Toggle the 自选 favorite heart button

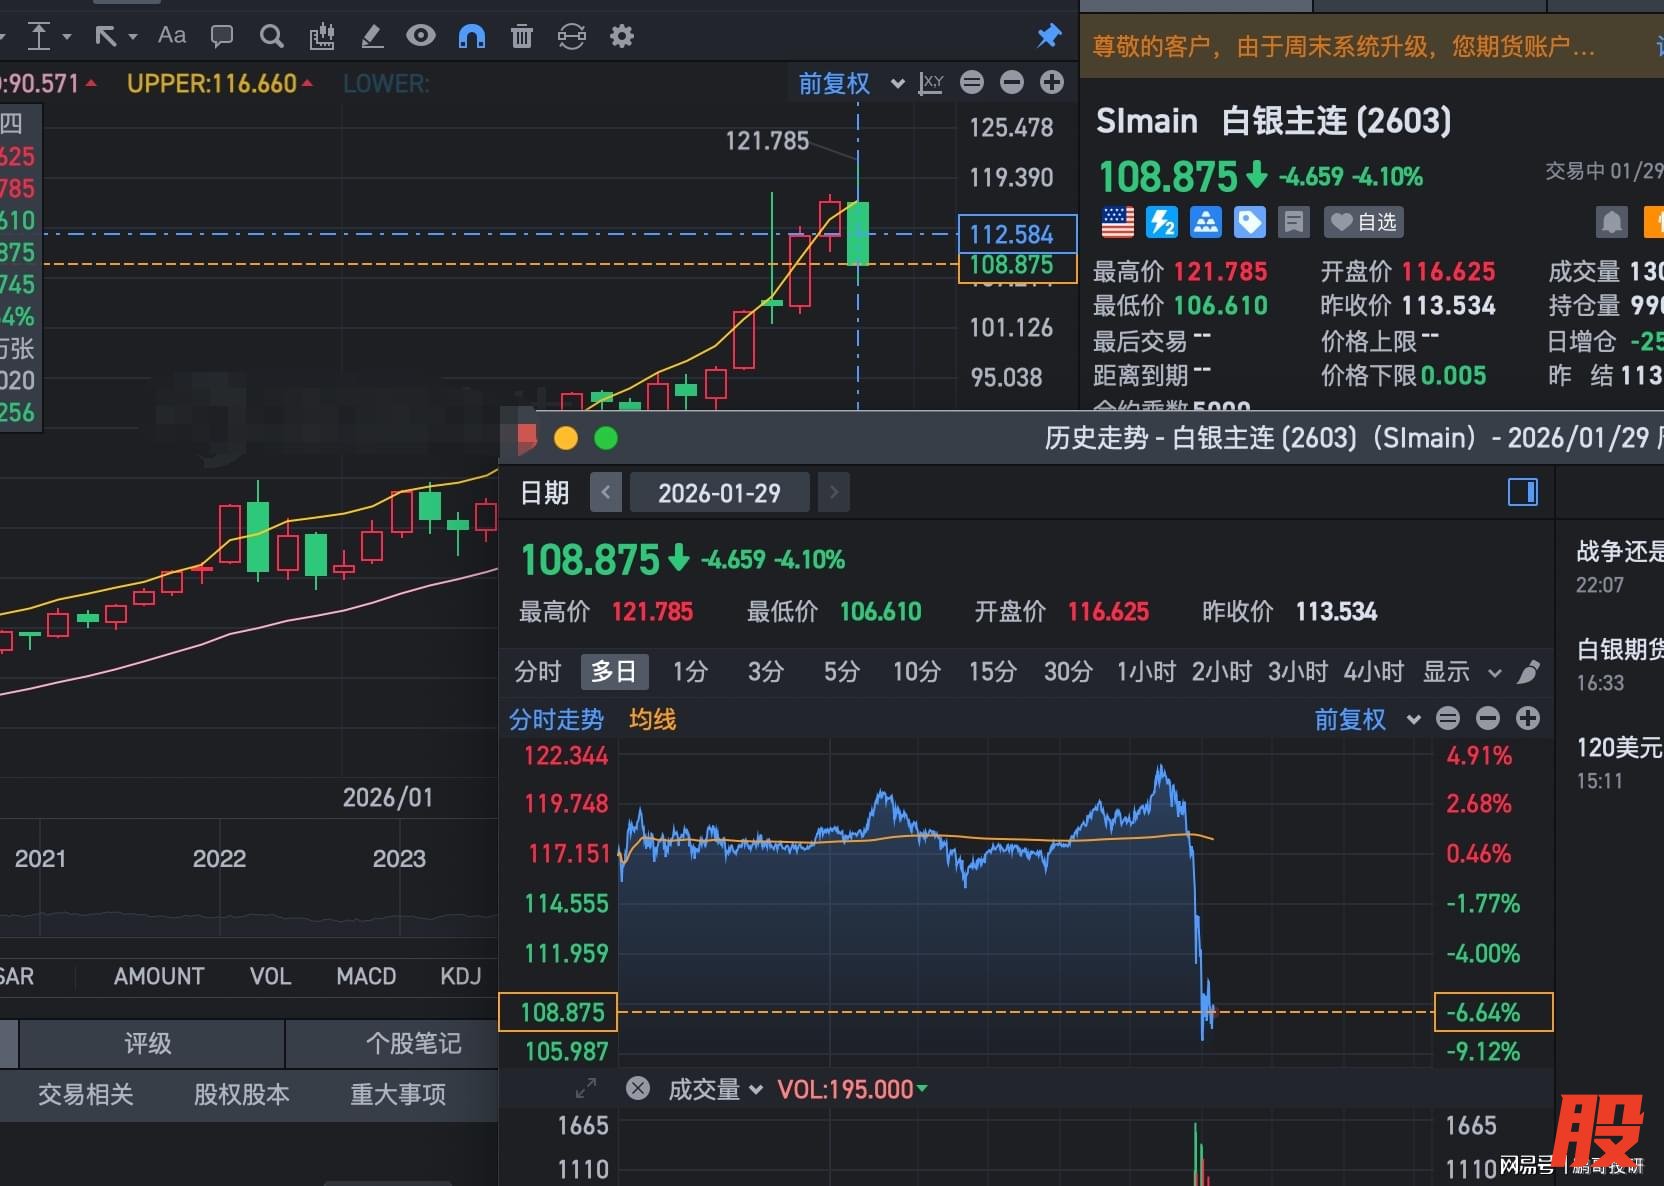1364,222
